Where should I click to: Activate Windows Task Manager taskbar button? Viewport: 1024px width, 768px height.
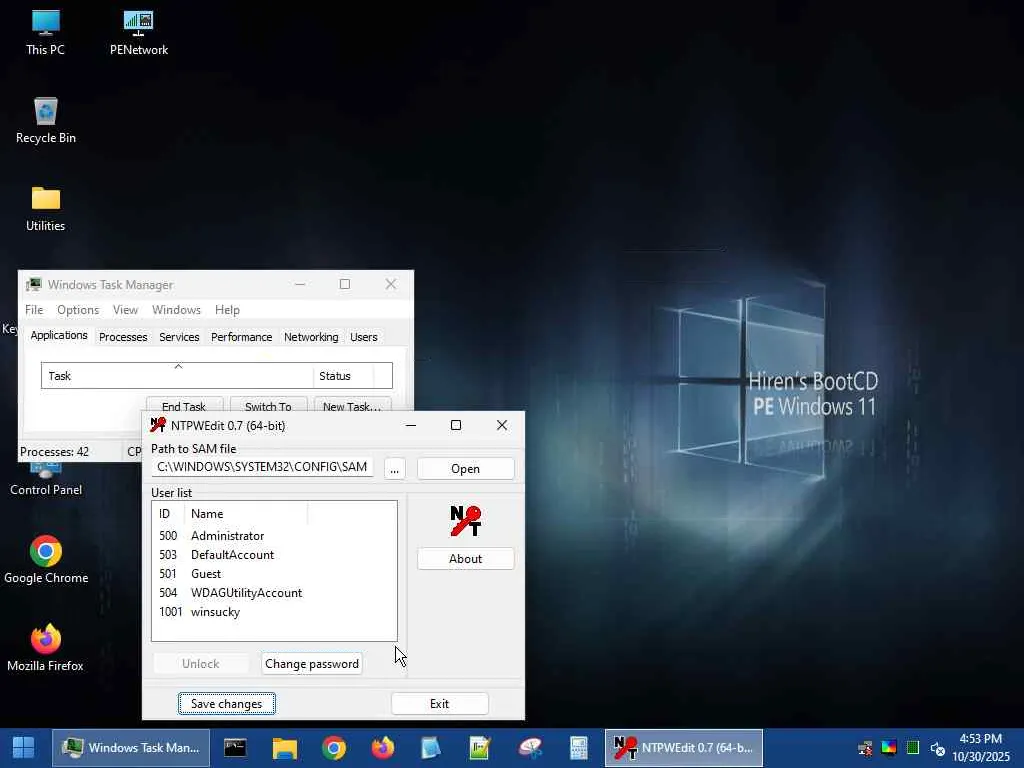[x=131, y=748]
